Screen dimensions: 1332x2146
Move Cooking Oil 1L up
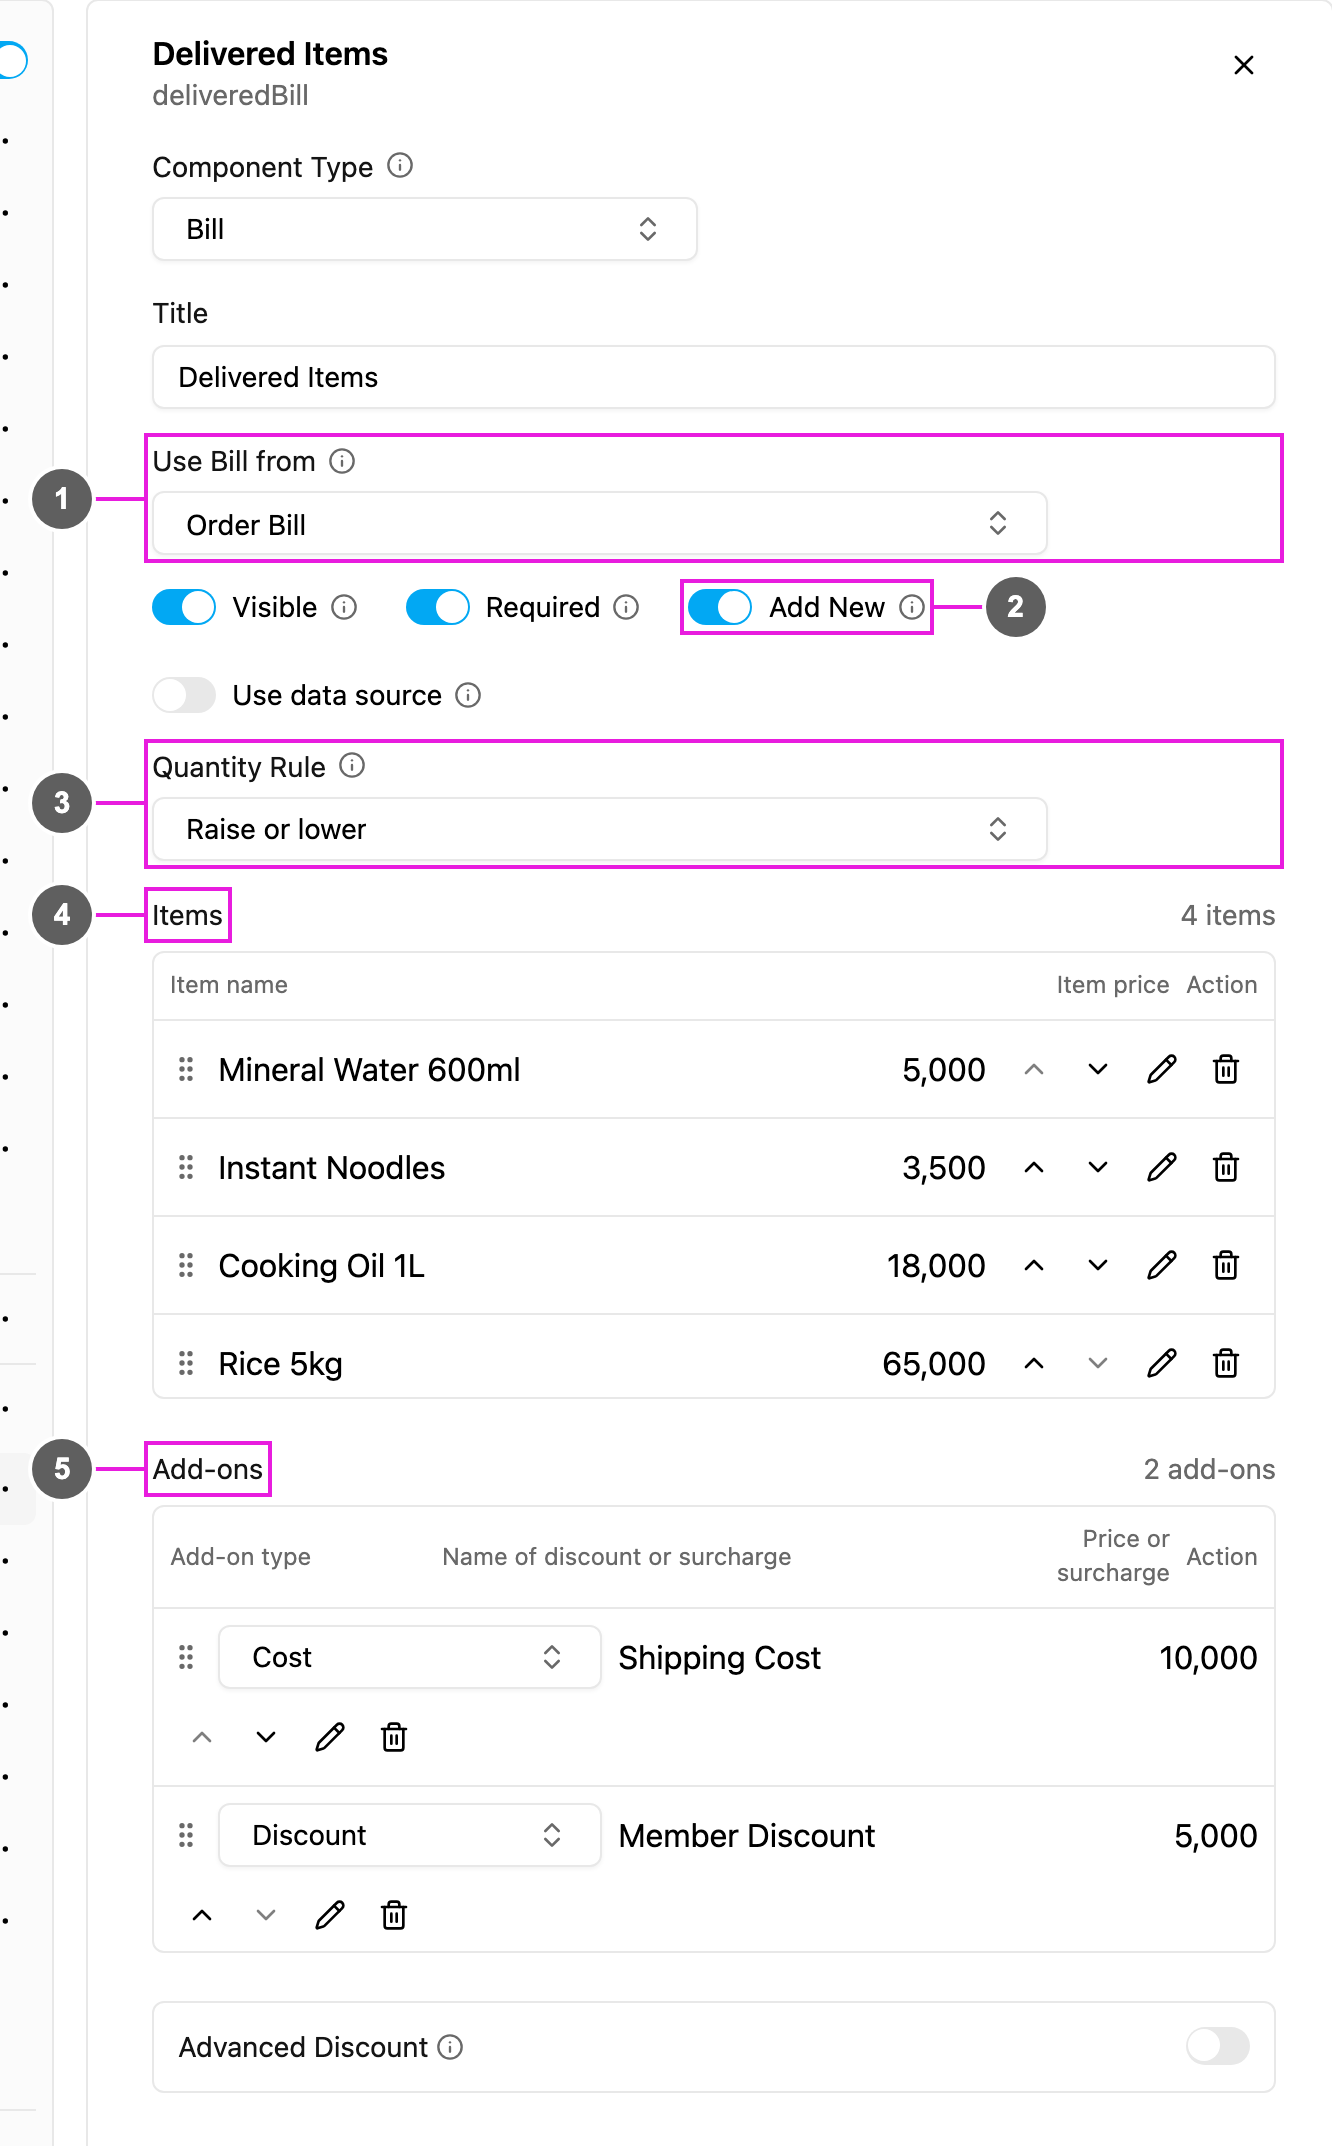(x=1034, y=1265)
